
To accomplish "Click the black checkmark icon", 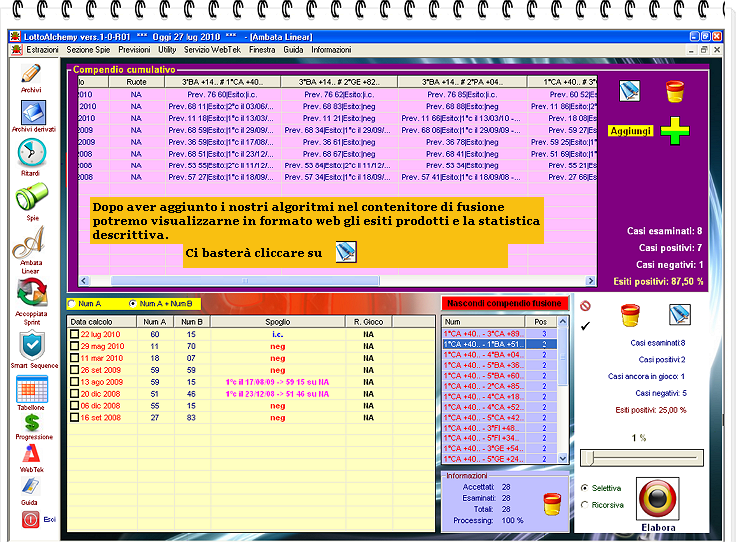I will point(585,326).
